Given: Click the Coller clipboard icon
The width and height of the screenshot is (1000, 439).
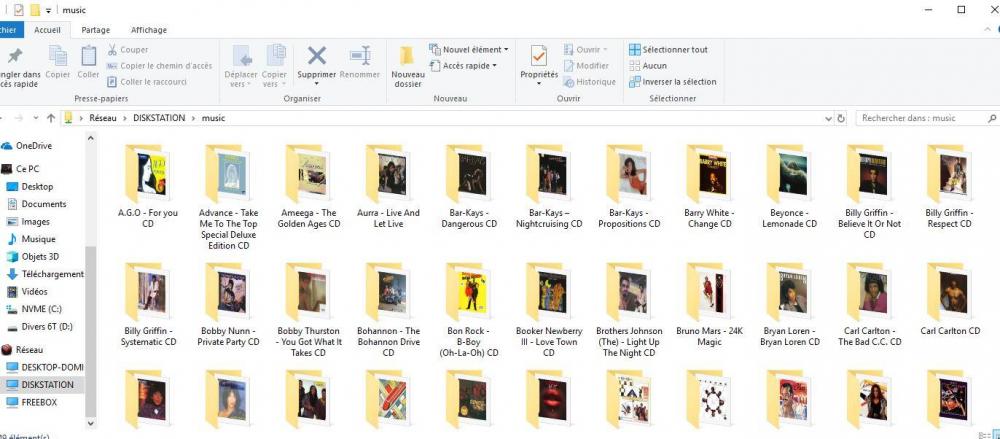Looking at the screenshot, I should [89, 56].
